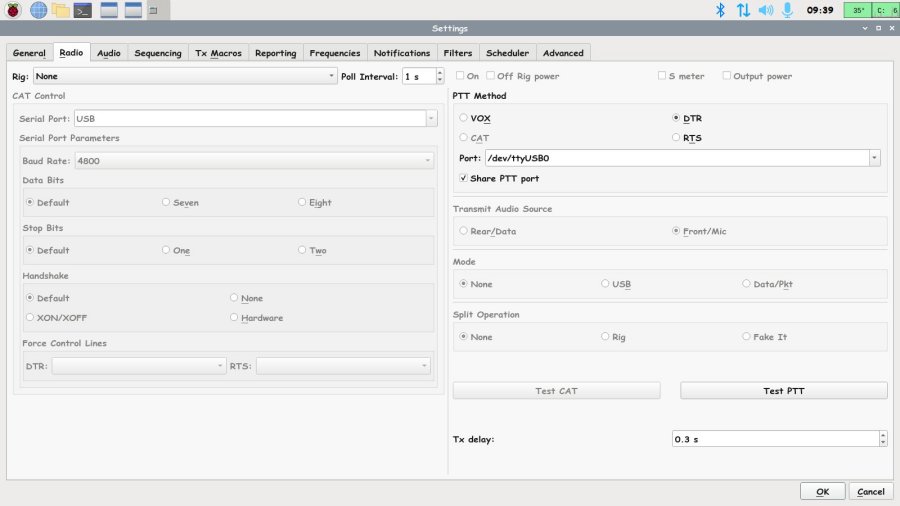This screenshot has width=900, height=506.
Task: Select VOX PTT method
Action: [475, 118]
